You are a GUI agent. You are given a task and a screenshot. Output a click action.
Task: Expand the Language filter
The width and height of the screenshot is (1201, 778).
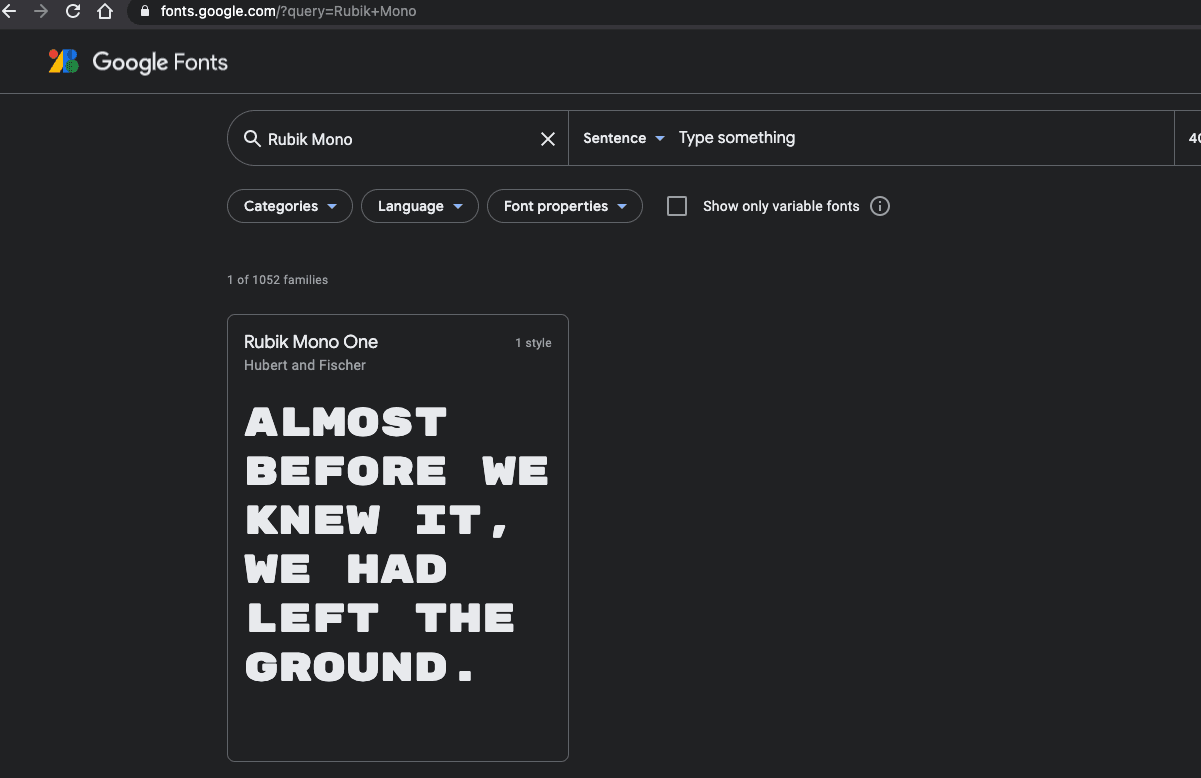click(420, 206)
